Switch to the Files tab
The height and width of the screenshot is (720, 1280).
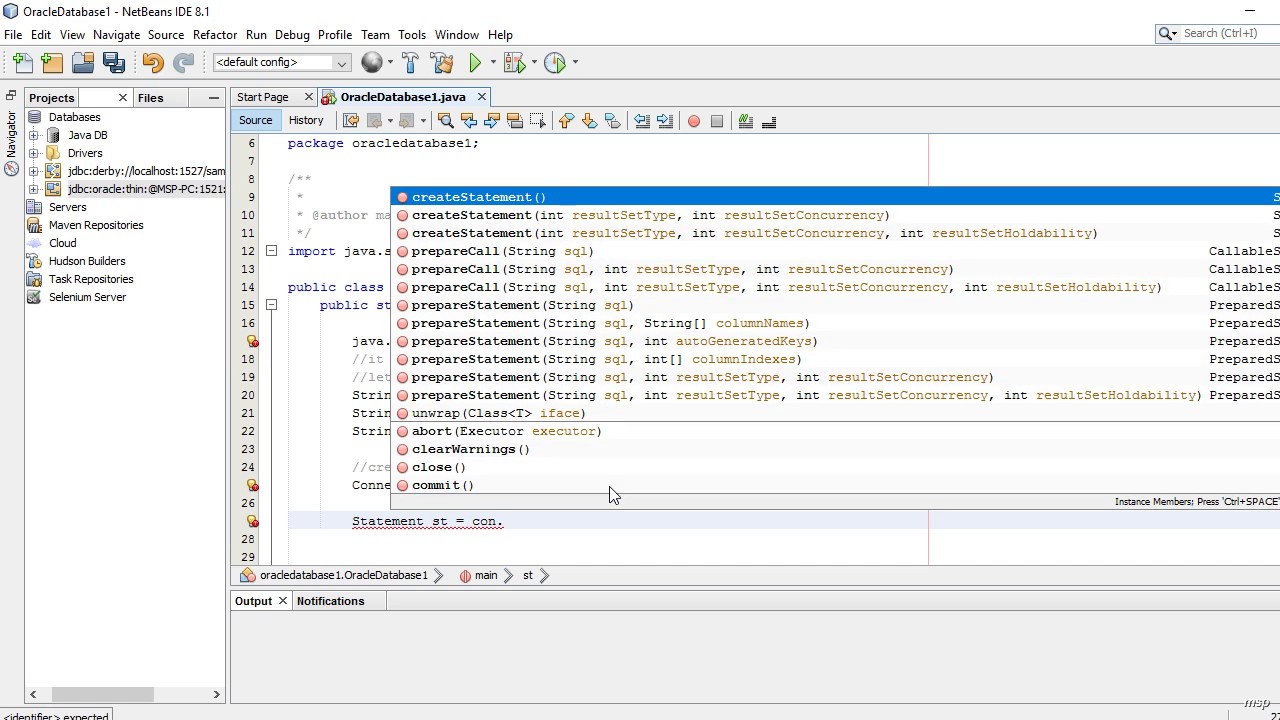(x=151, y=98)
